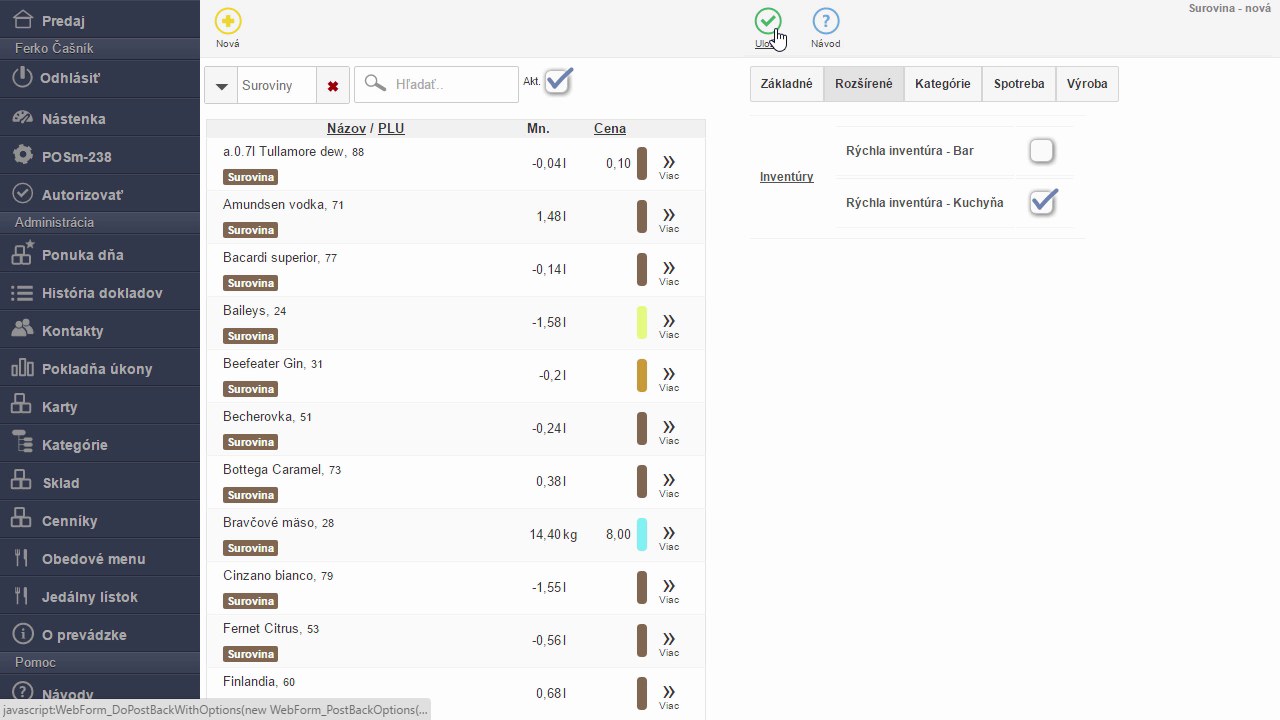Click the Bravčové mäso quantity 14,40 kg

click(x=553, y=535)
